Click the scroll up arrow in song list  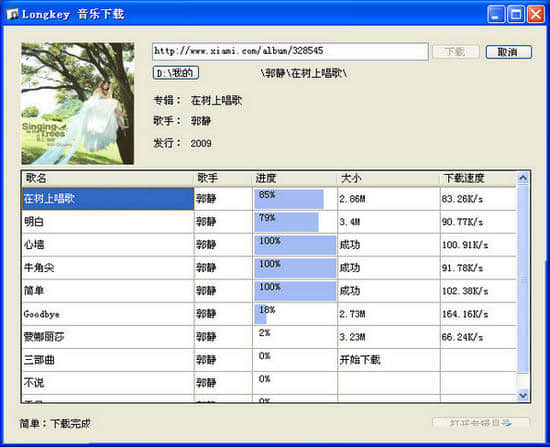click(x=523, y=178)
